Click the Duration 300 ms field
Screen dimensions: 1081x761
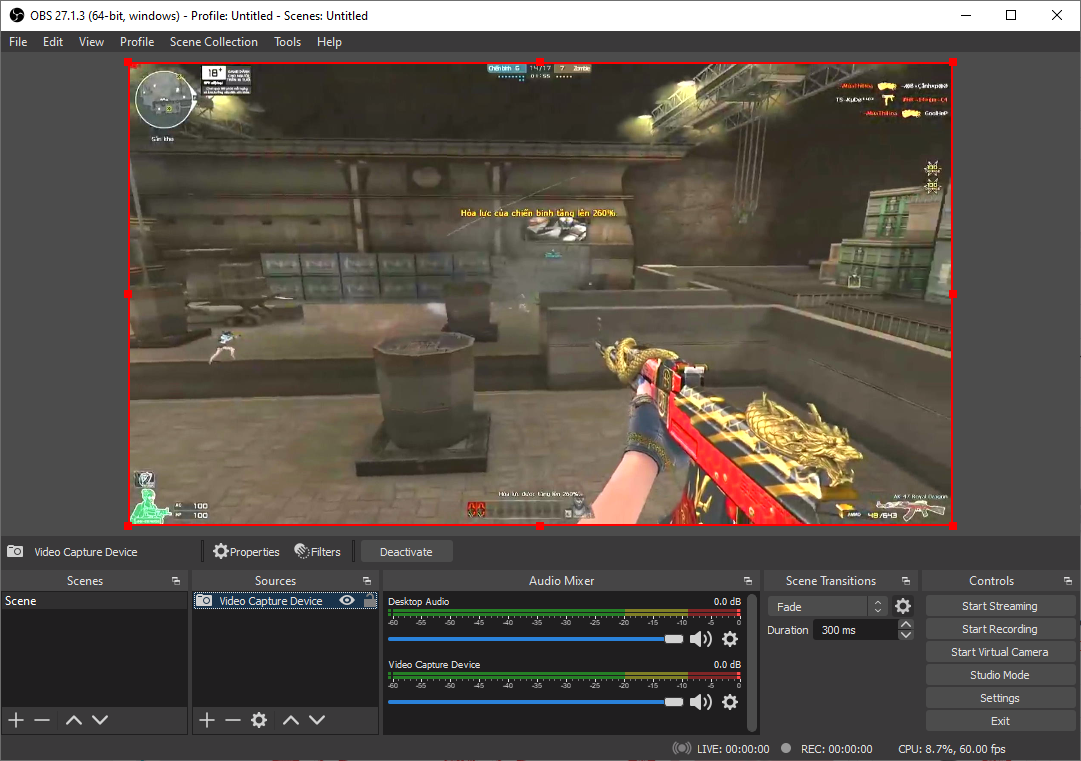point(855,630)
